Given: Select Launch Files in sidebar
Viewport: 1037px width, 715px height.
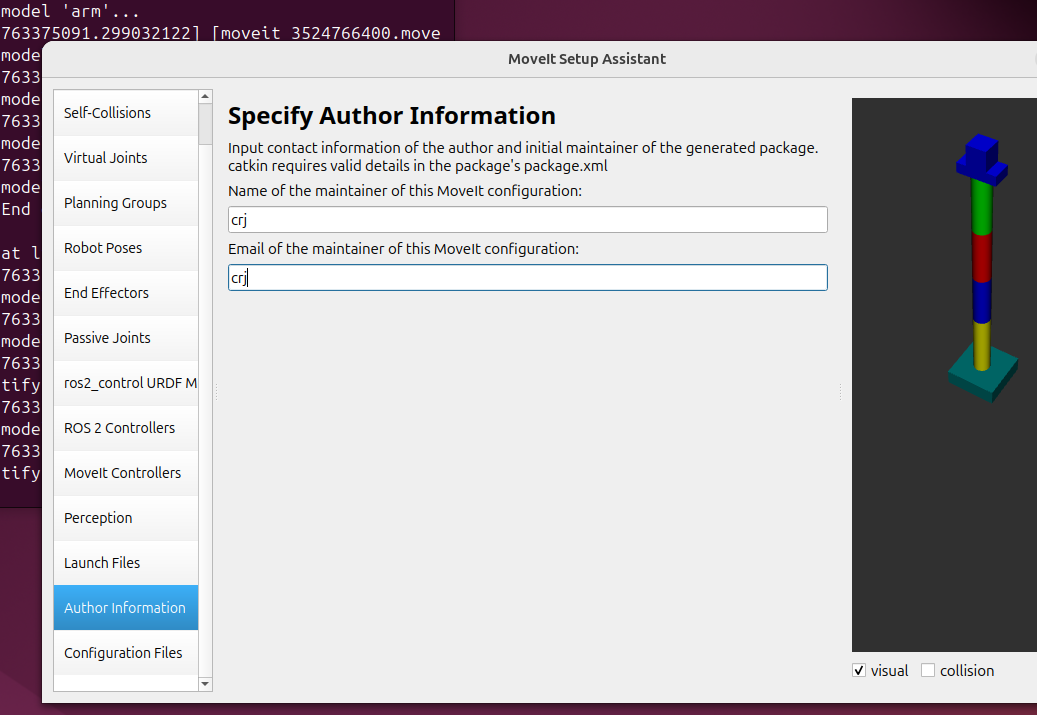Looking at the screenshot, I should click(126, 563).
